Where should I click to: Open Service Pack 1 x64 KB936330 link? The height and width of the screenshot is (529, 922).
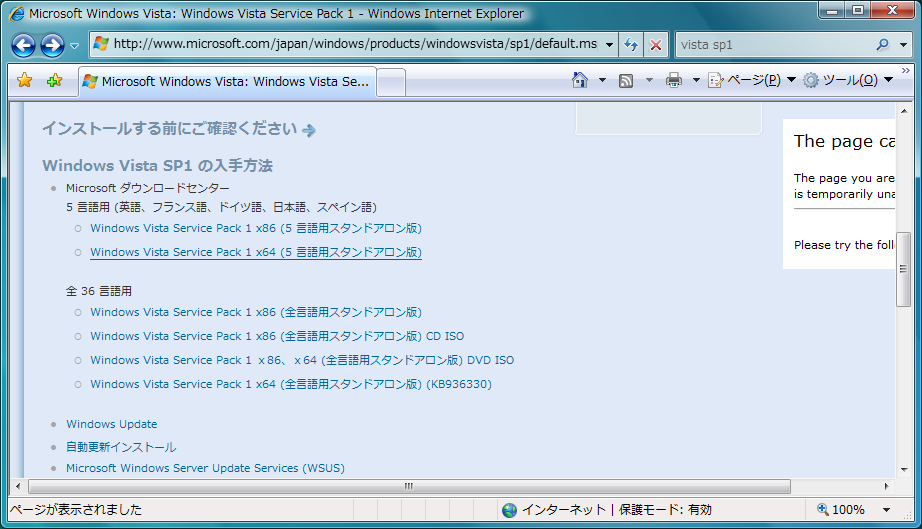291,384
